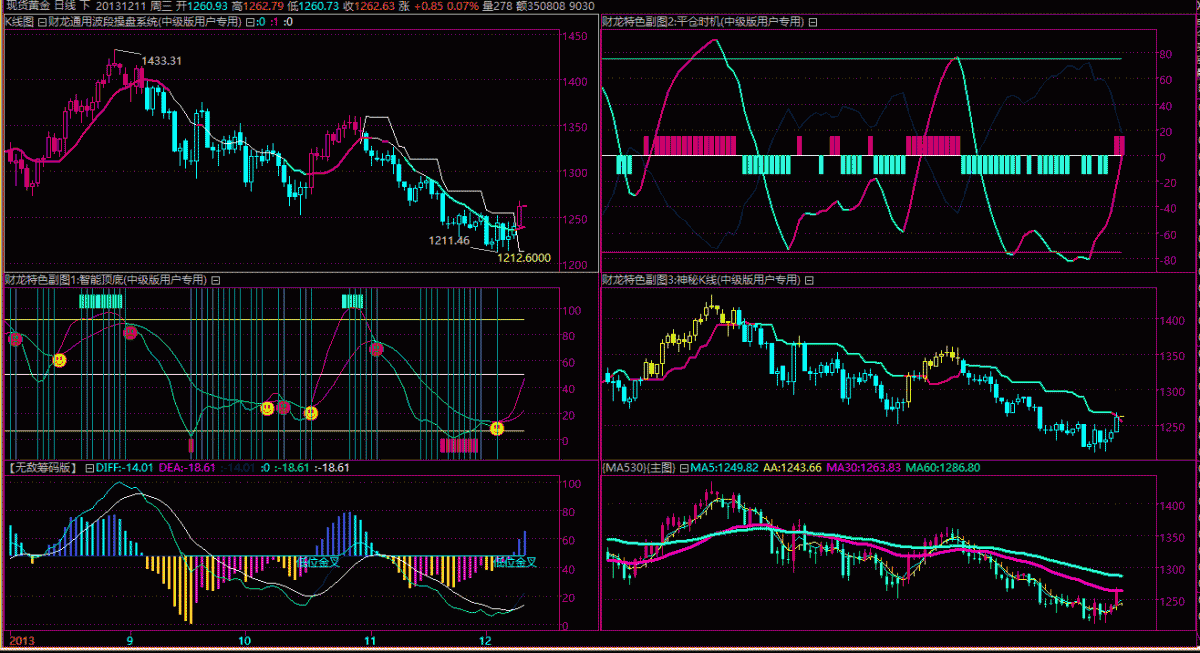Viewport: 1200px width, 653px height.
Task: Select month 11 on the time axis
Action: (x=370, y=639)
